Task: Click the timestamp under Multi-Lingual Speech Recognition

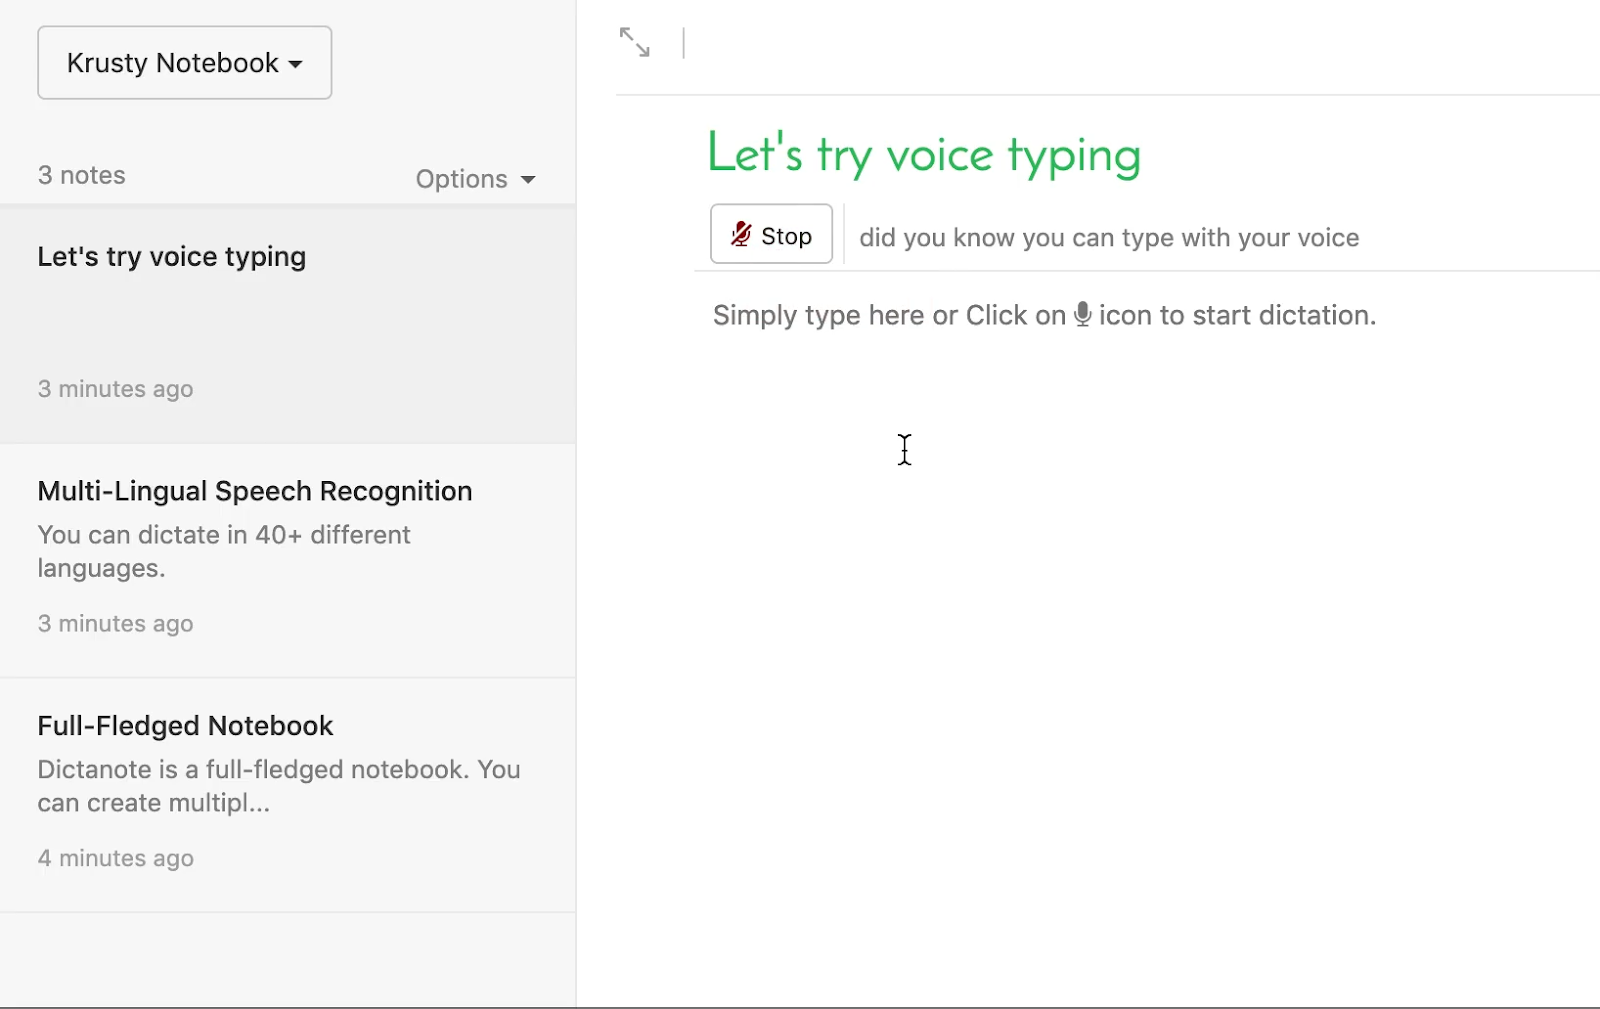Action: pyautogui.click(x=116, y=624)
